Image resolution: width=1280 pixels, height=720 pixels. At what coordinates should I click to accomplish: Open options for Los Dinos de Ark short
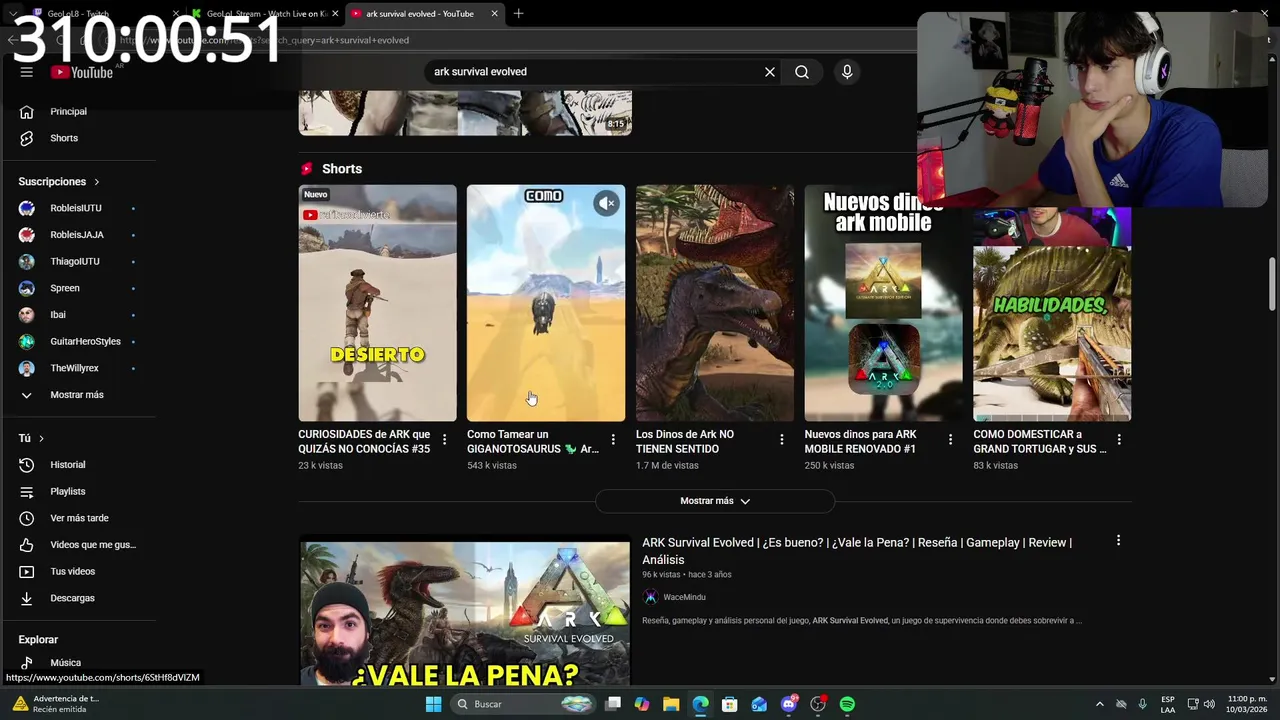click(782, 440)
